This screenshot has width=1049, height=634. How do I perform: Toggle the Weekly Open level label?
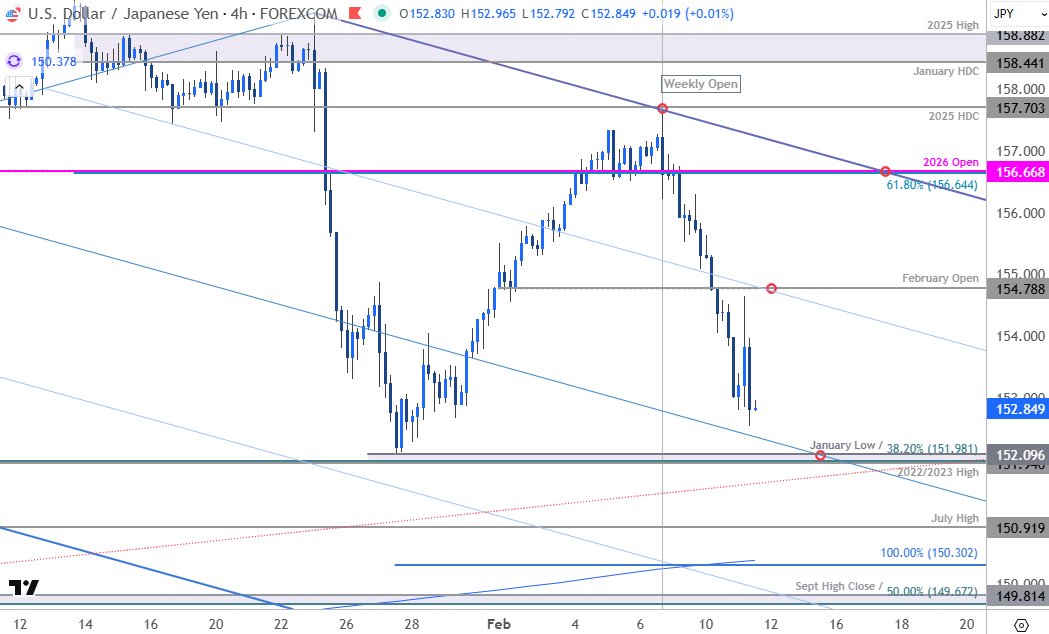[700, 84]
